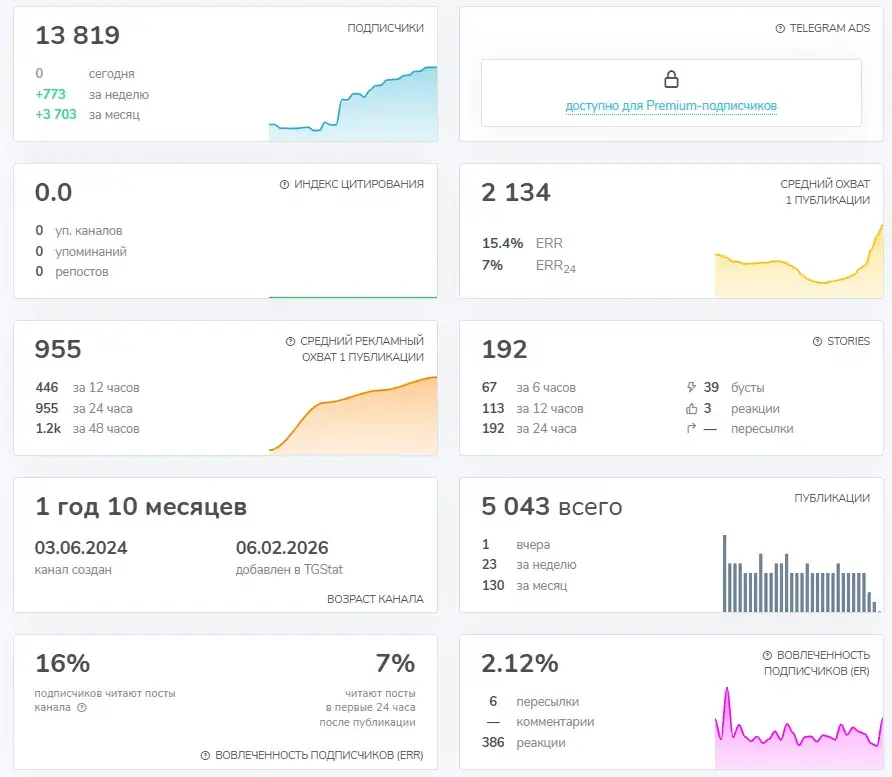Click the ВОЗРАСТ КАНАЛА label
Screen dimensions: 892x777
375,599
